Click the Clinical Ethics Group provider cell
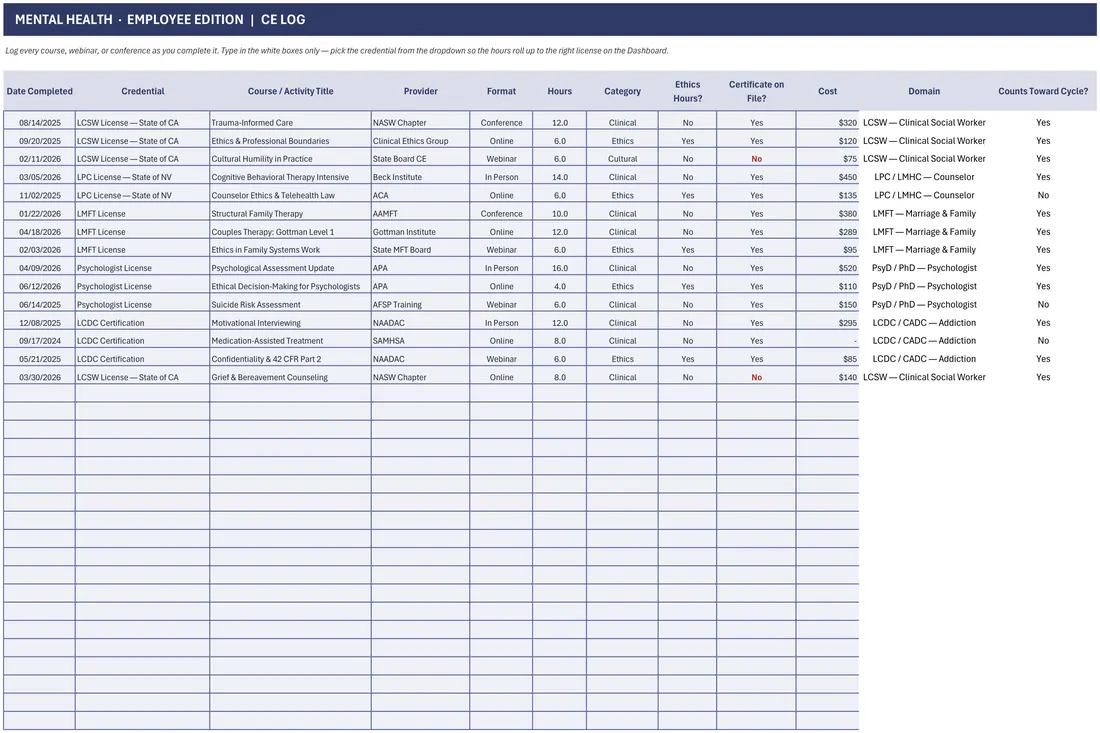Screen dimensions: 1100x733 (420, 140)
